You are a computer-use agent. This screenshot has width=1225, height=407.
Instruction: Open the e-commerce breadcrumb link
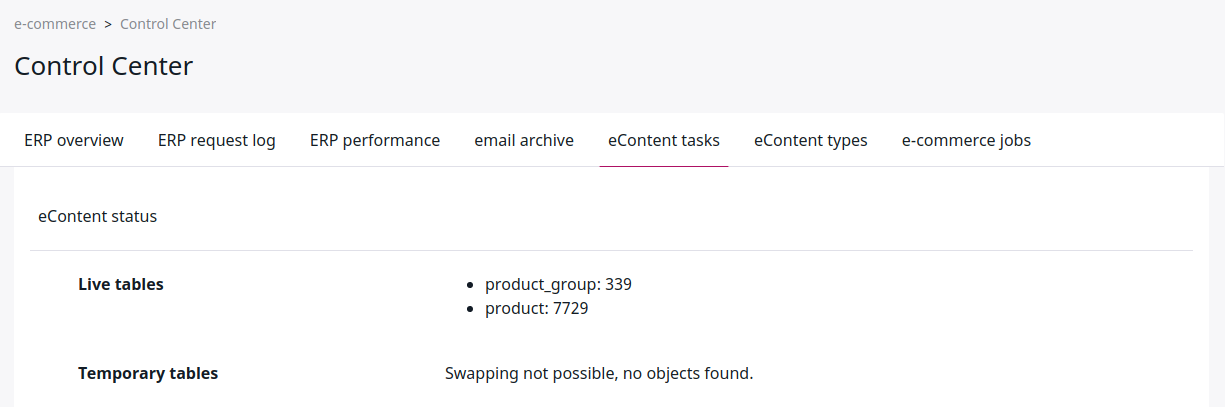(x=55, y=24)
